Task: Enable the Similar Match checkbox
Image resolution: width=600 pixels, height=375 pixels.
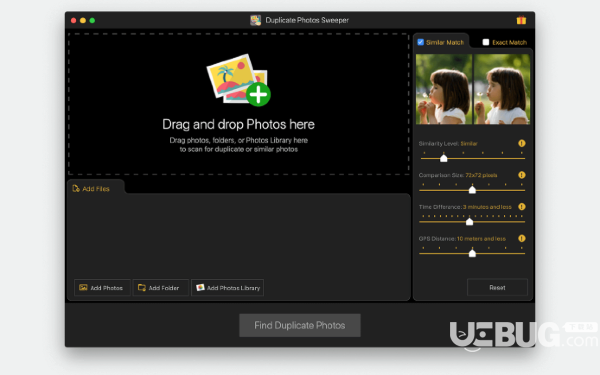Action: pos(421,42)
